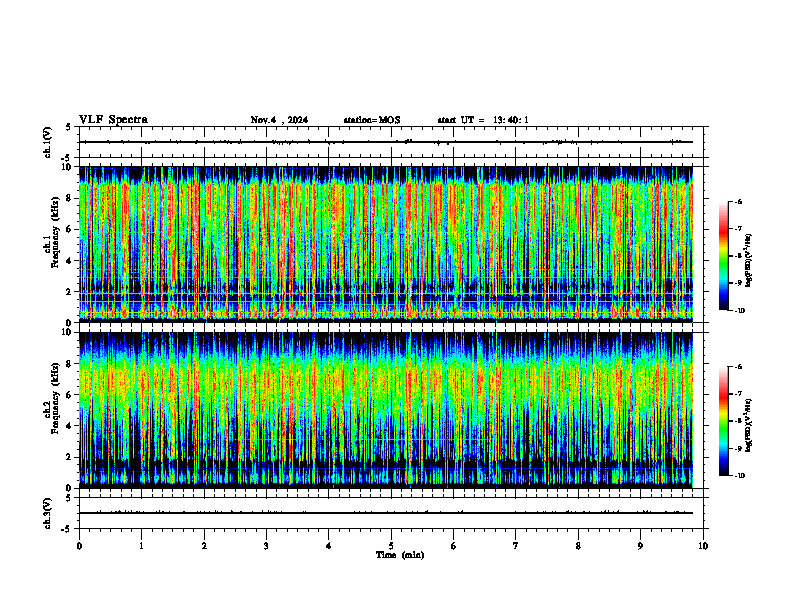Click the time-axis tick label "1"
Viewport: 792px width, 612px height.
click(141, 546)
